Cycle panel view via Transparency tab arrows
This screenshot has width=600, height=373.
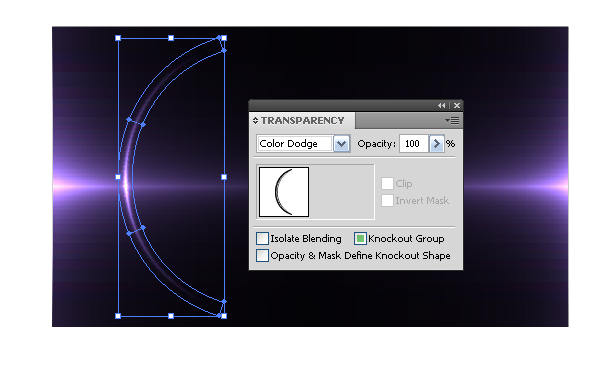point(255,121)
